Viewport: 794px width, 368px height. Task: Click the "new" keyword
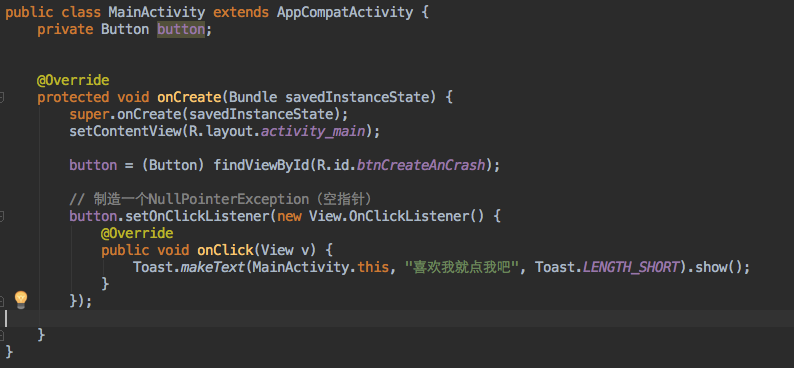(289, 217)
